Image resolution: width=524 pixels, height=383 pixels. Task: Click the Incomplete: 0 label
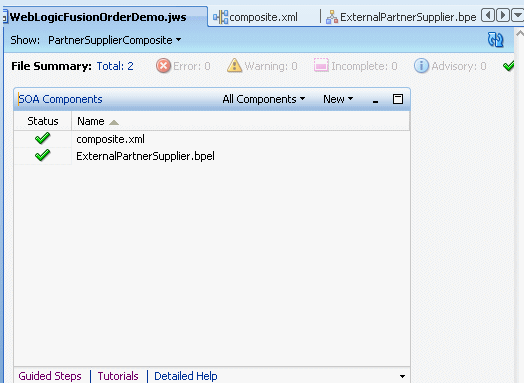tap(364, 66)
